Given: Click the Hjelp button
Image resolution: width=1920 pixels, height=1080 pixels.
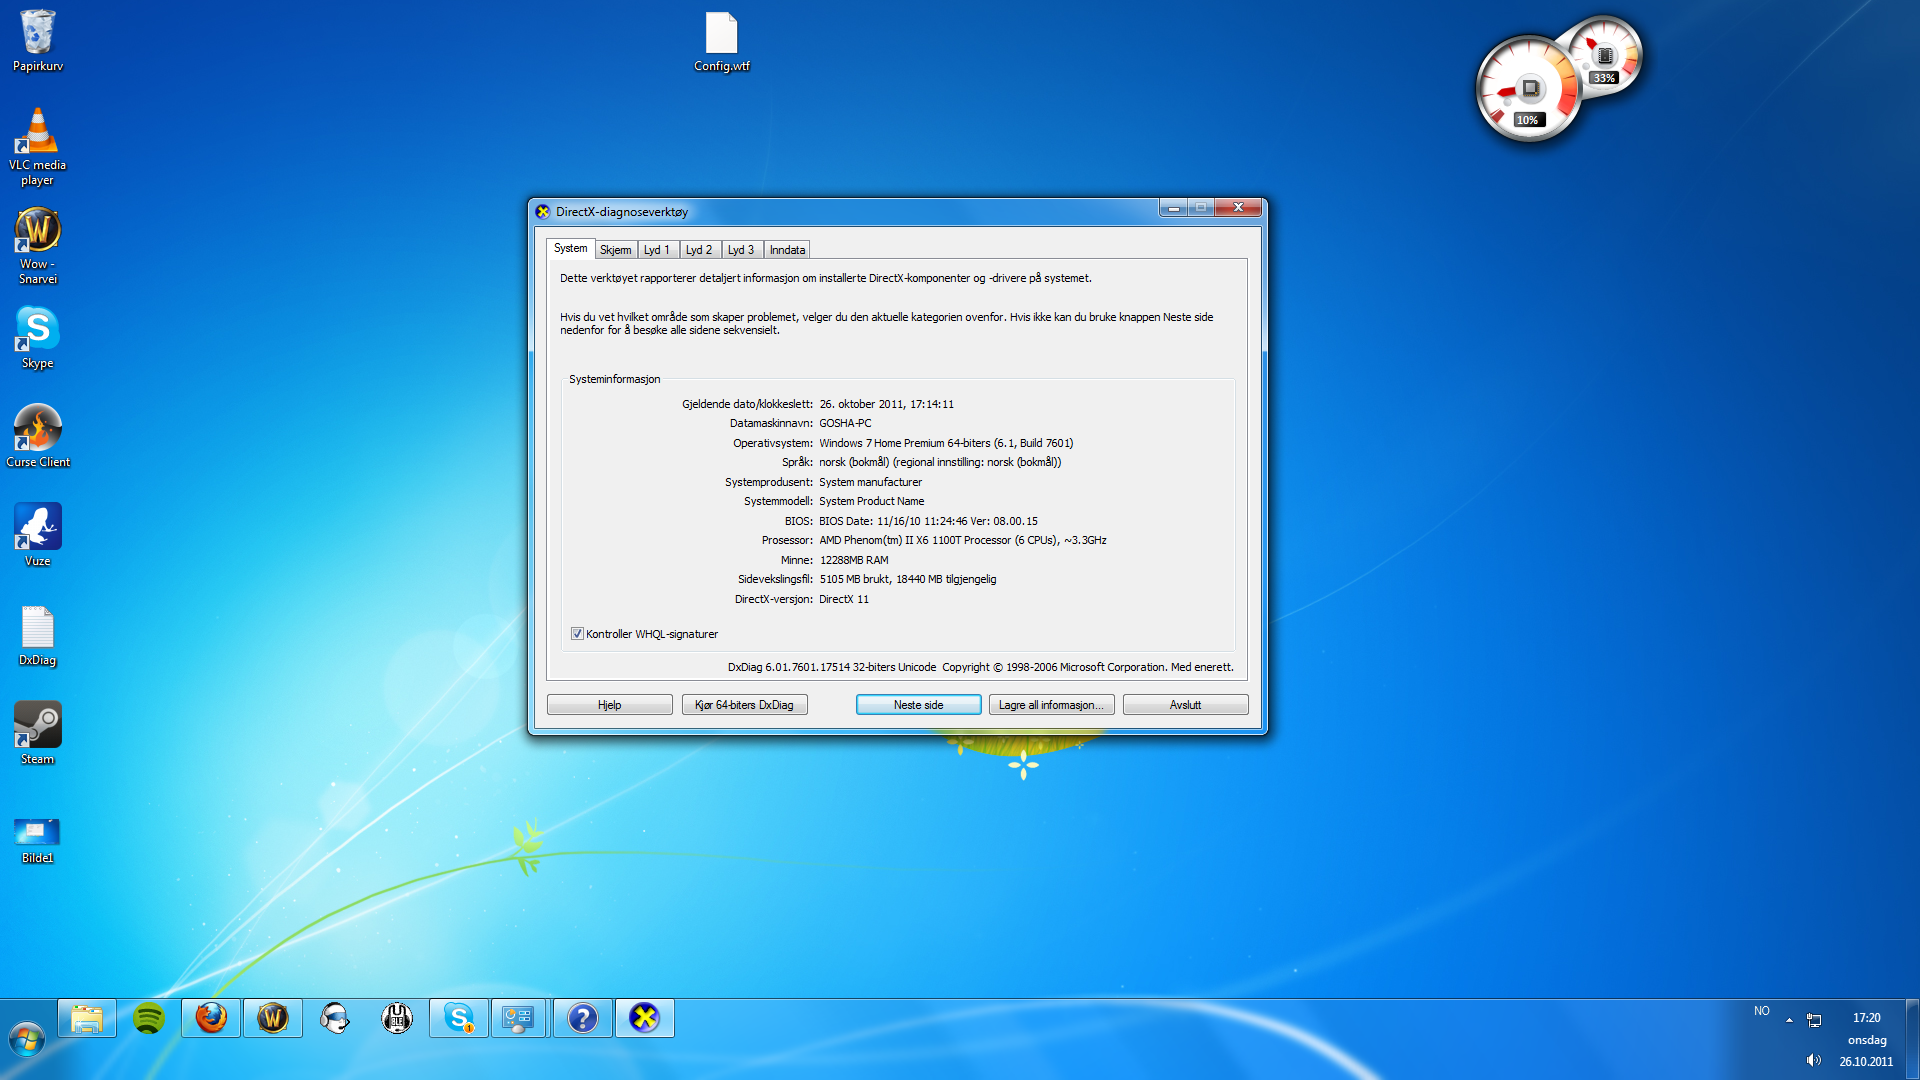Looking at the screenshot, I should (610, 705).
